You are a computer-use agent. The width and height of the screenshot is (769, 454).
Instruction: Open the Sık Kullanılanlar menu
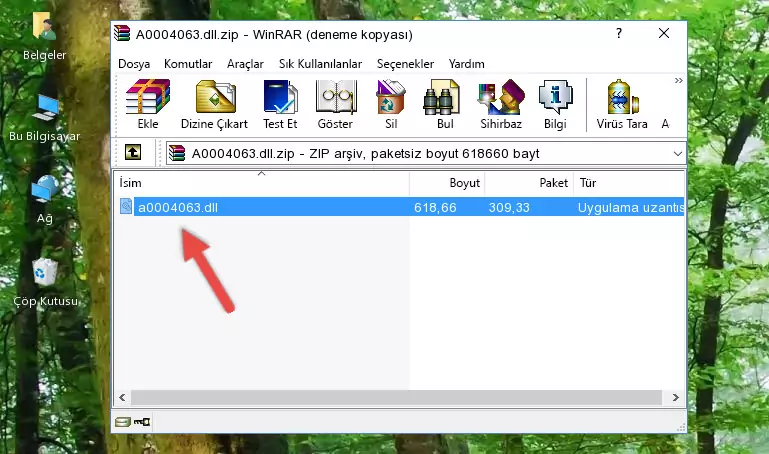tap(320, 64)
